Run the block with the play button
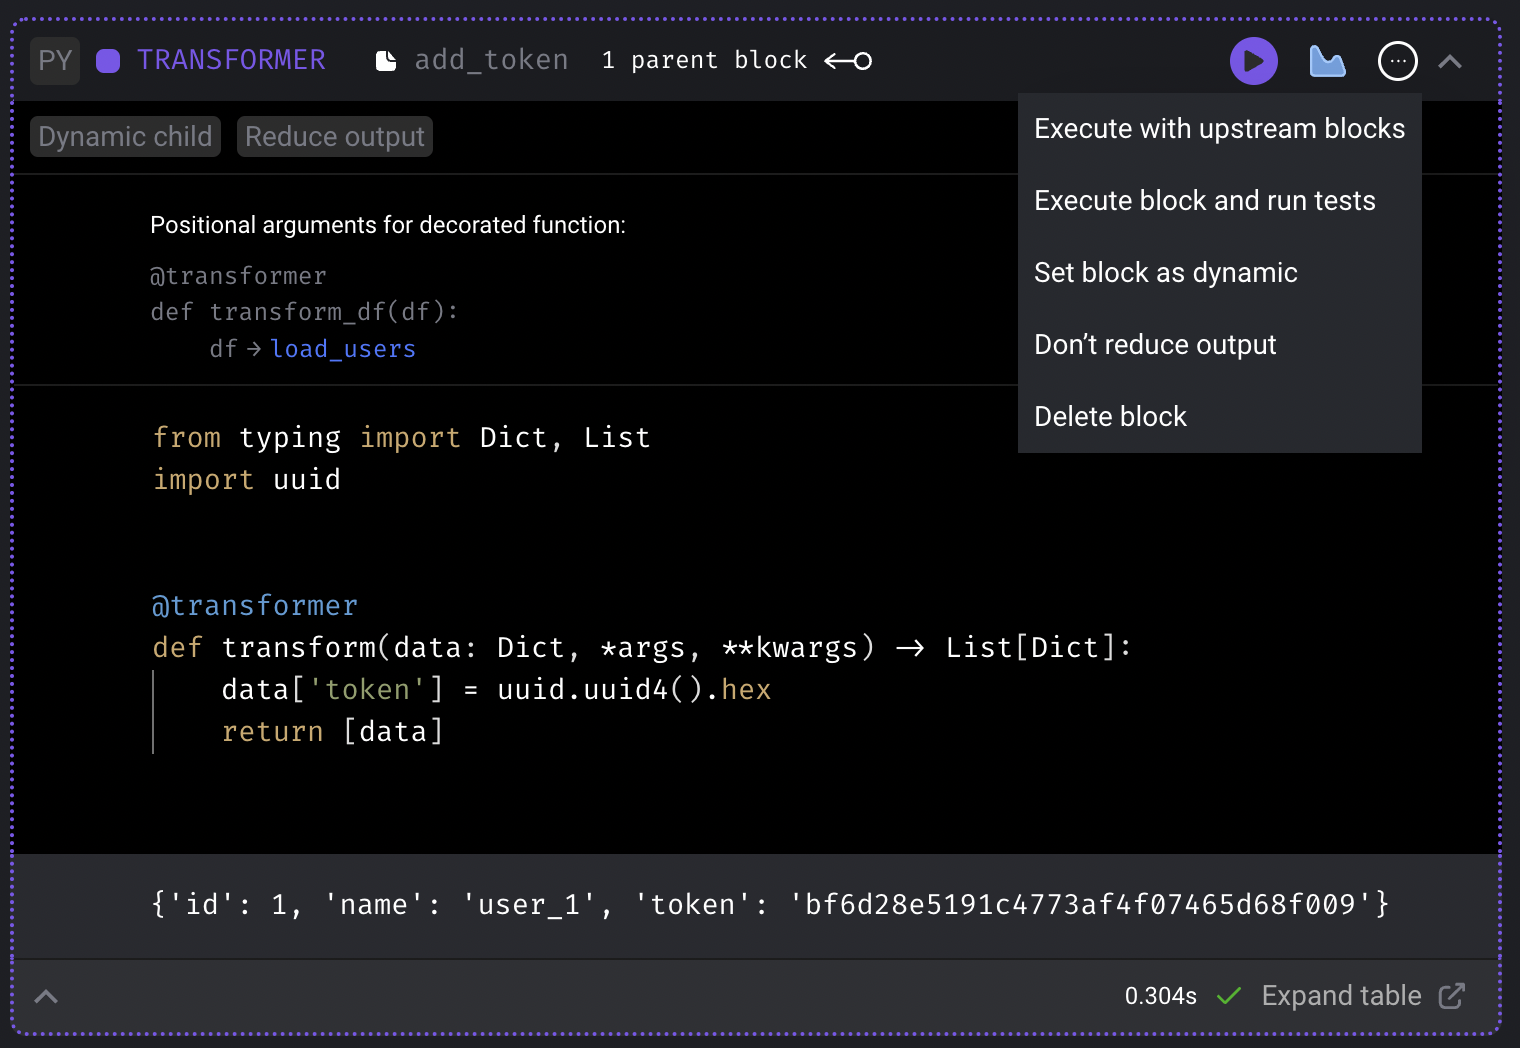The image size is (1520, 1048). pos(1253,61)
